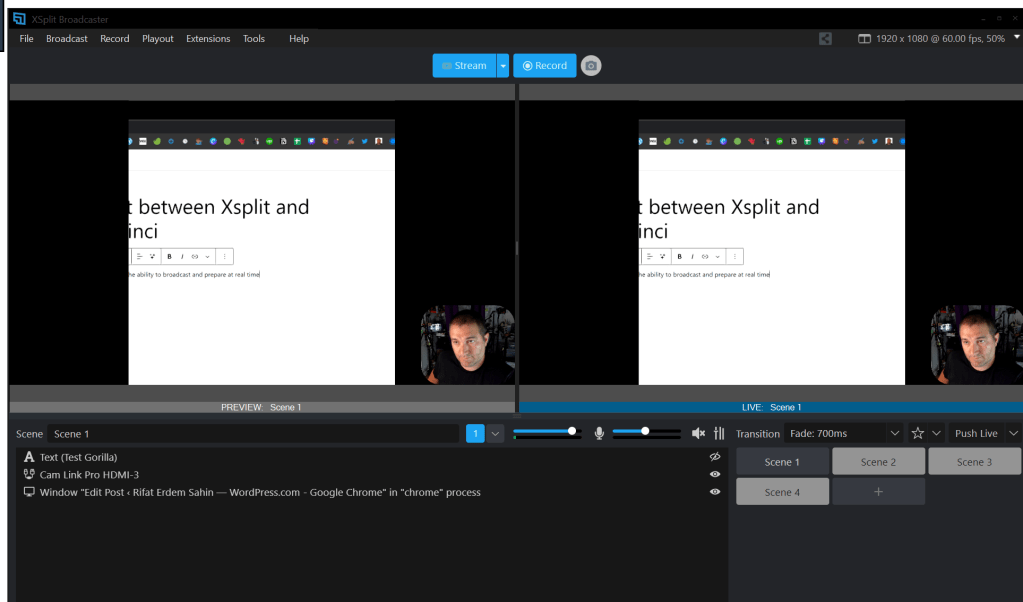Image resolution: width=1023 pixels, height=602 pixels.
Task: Start streaming with the Stream button
Action: tap(464, 65)
